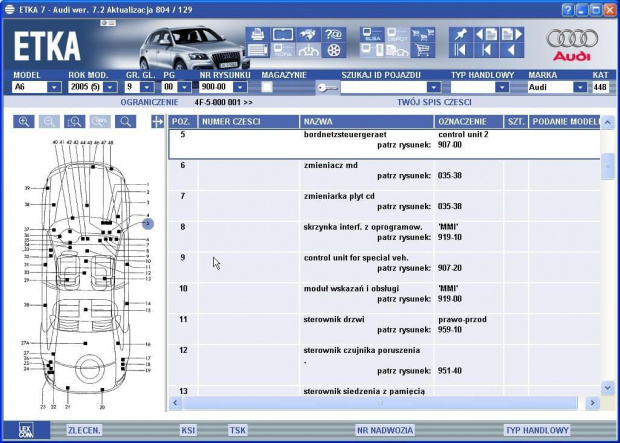Click the zoom in magnifier above diagram
The image size is (620, 443).
pos(23,122)
